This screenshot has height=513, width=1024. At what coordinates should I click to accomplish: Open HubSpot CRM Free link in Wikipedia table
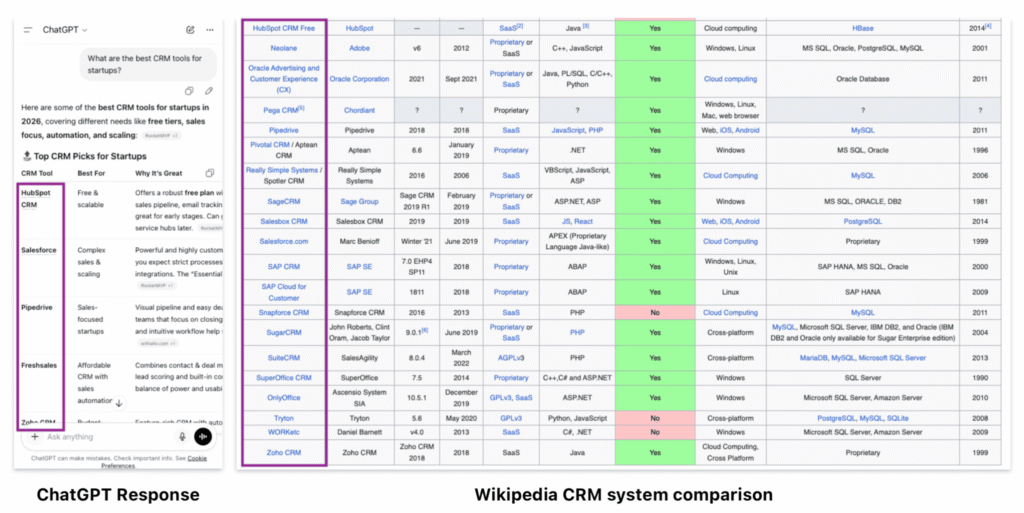tap(283, 28)
